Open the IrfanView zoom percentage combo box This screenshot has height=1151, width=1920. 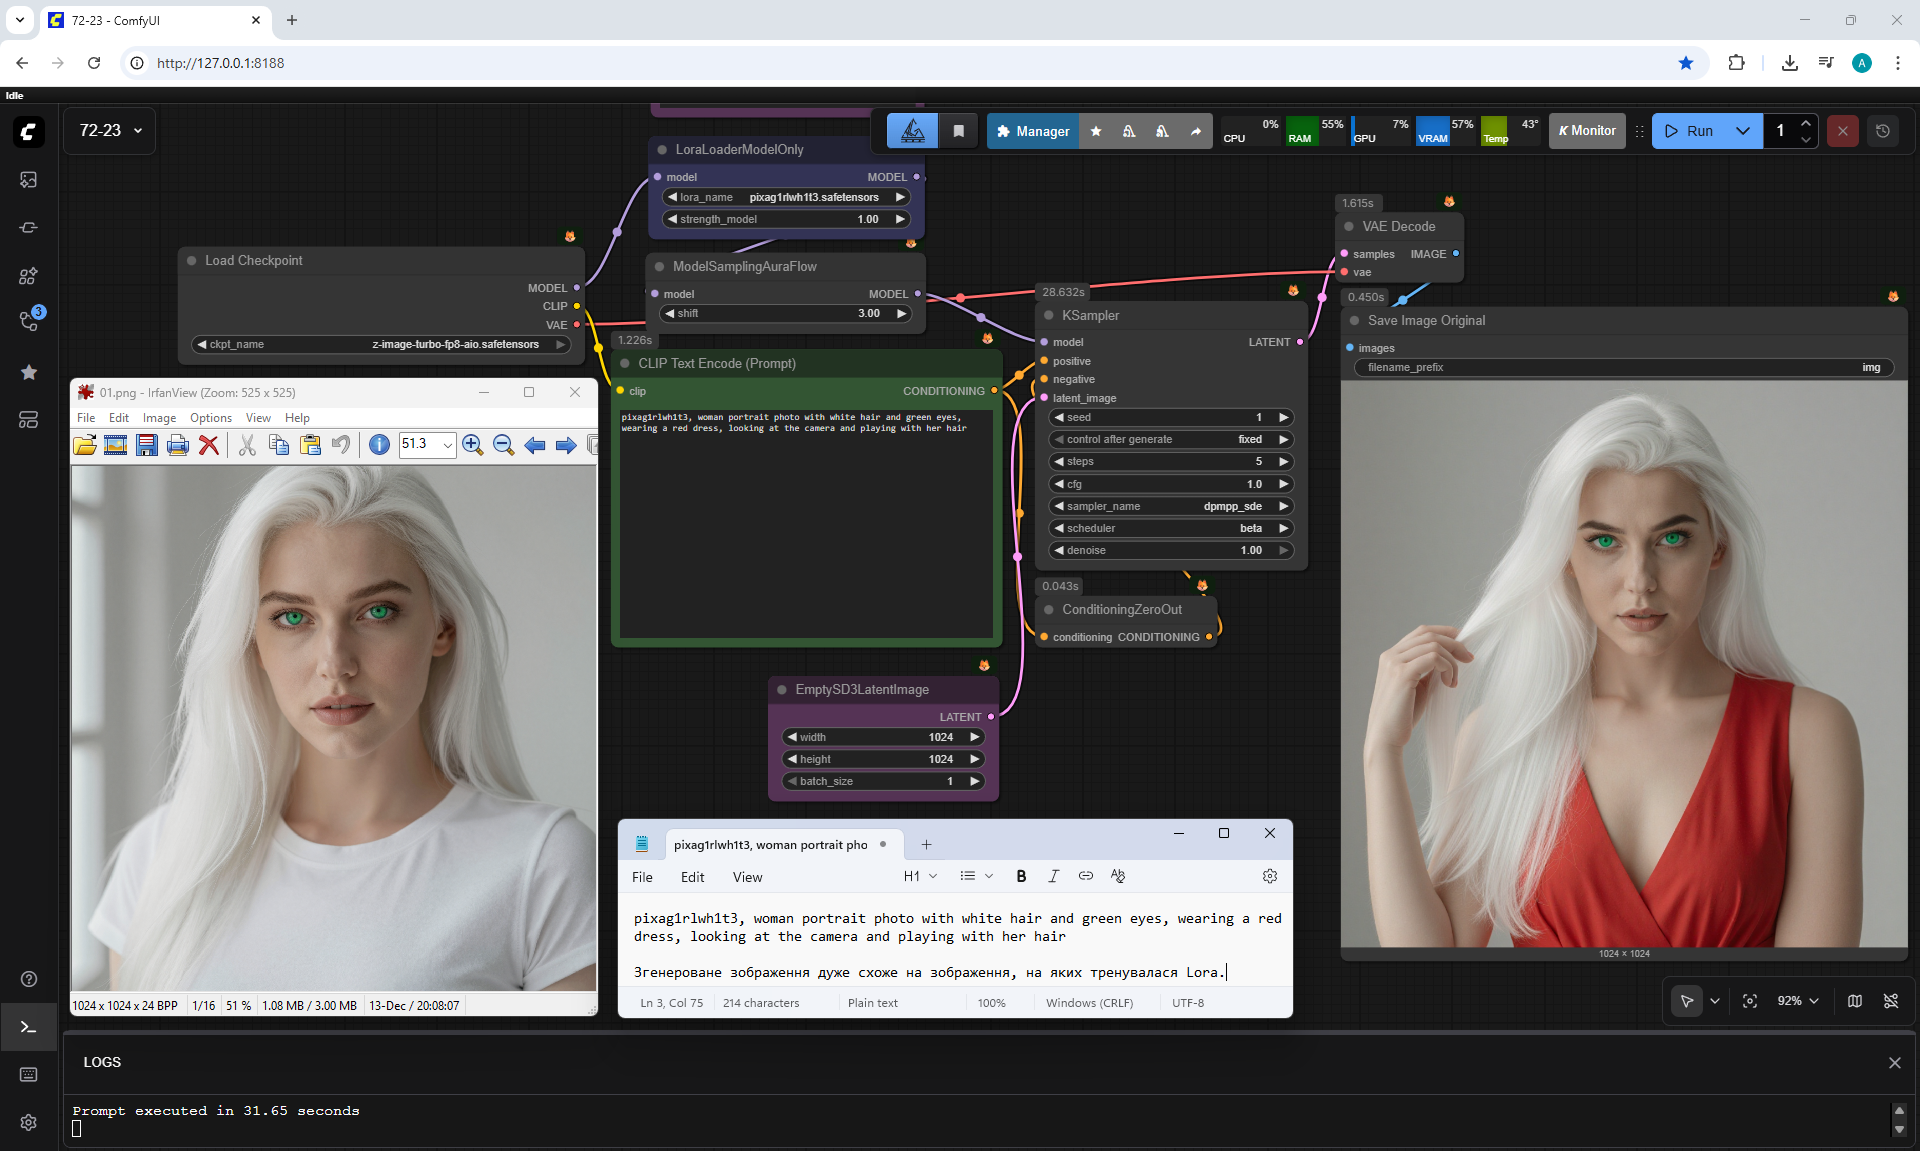[447, 445]
